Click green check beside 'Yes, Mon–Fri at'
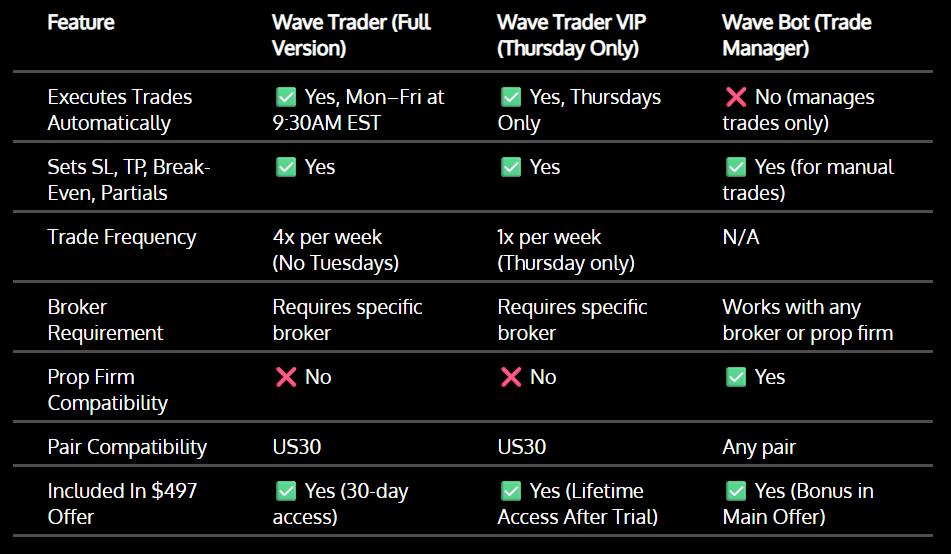The width and height of the screenshot is (951, 554). coord(286,97)
